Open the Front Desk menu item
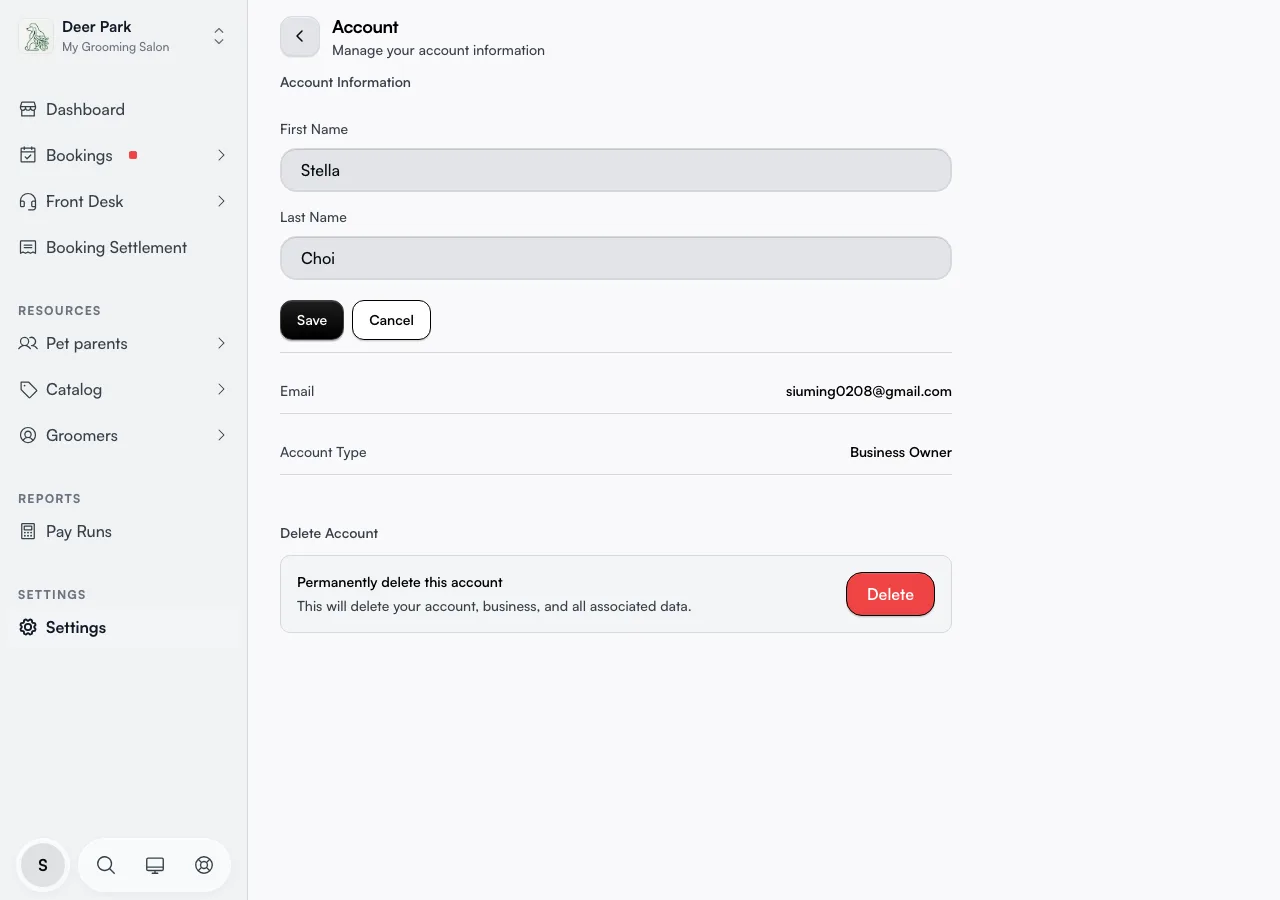 tap(124, 201)
